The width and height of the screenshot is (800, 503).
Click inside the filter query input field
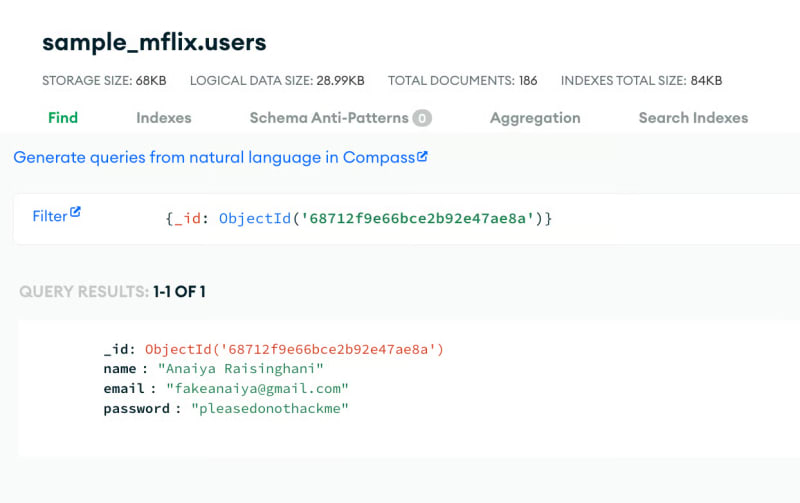click(x=450, y=218)
